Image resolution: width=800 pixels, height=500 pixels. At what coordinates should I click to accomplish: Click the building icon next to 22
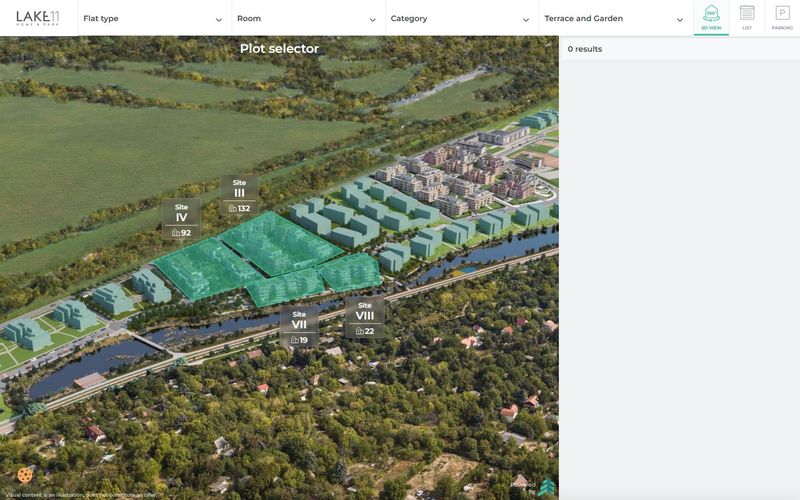(x=360, y=331)
